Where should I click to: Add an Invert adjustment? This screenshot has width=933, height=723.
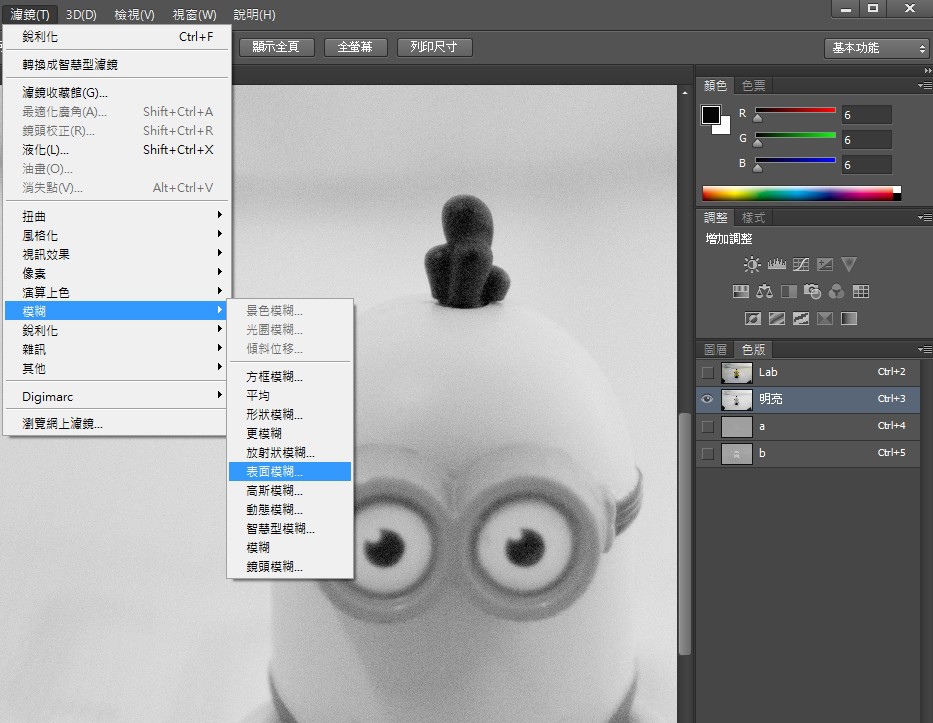tap(753, 318)
